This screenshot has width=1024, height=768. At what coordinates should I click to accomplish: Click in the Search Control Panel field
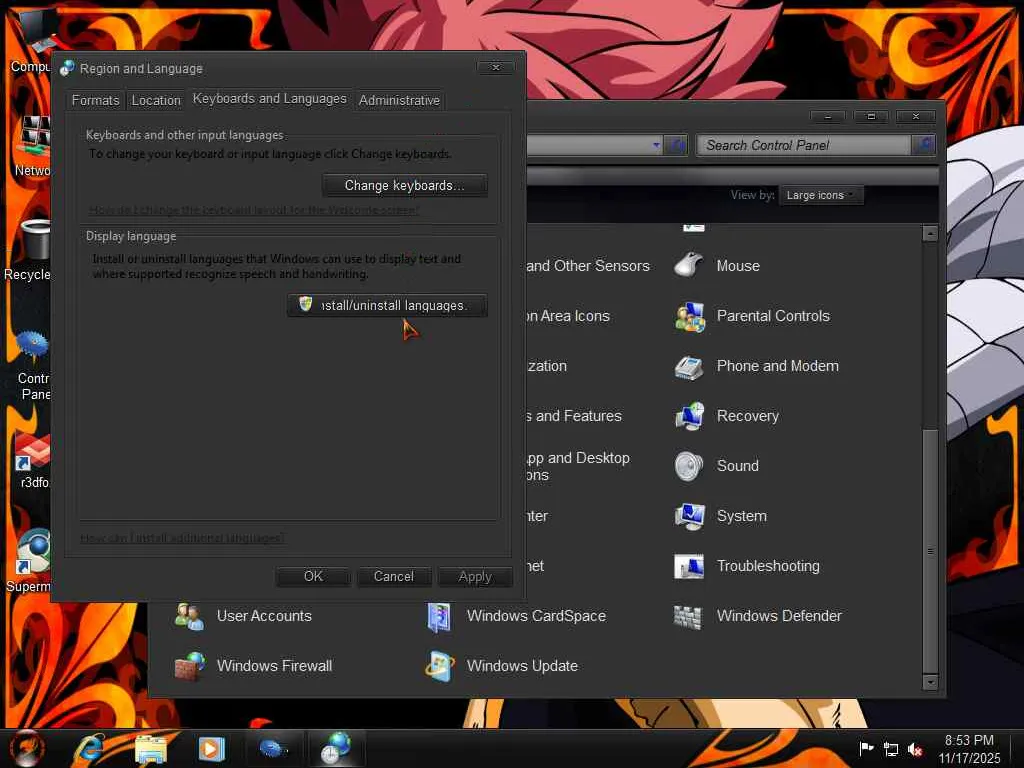pos(804,145)
